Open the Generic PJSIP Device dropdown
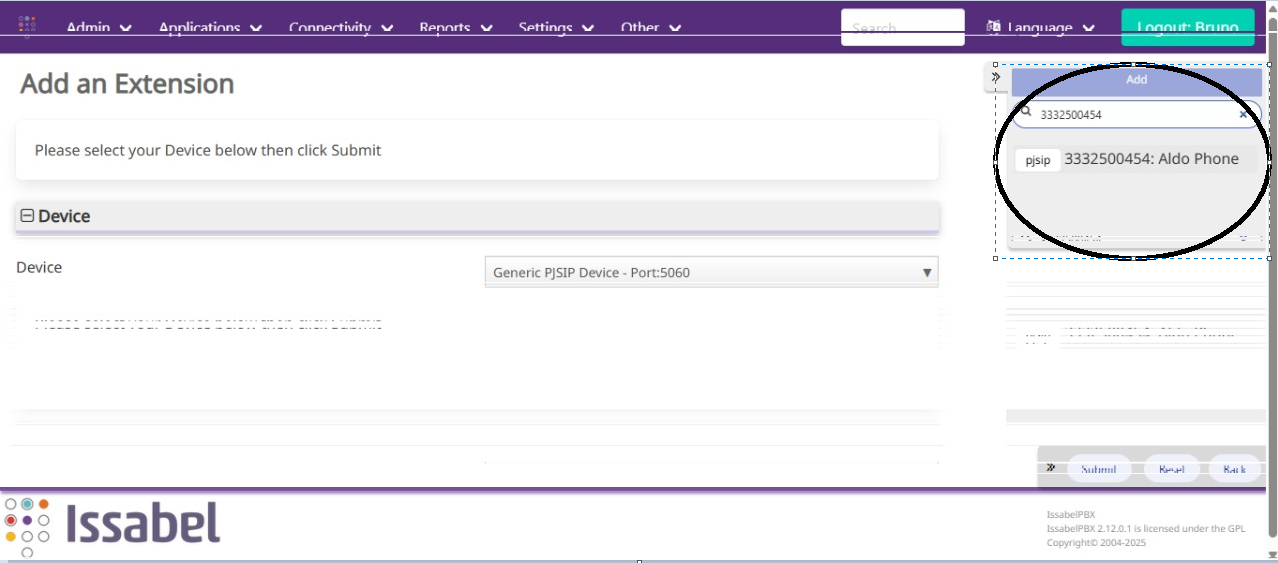Viewport: 1278px width, 563px height. click(x=711, y=272)
